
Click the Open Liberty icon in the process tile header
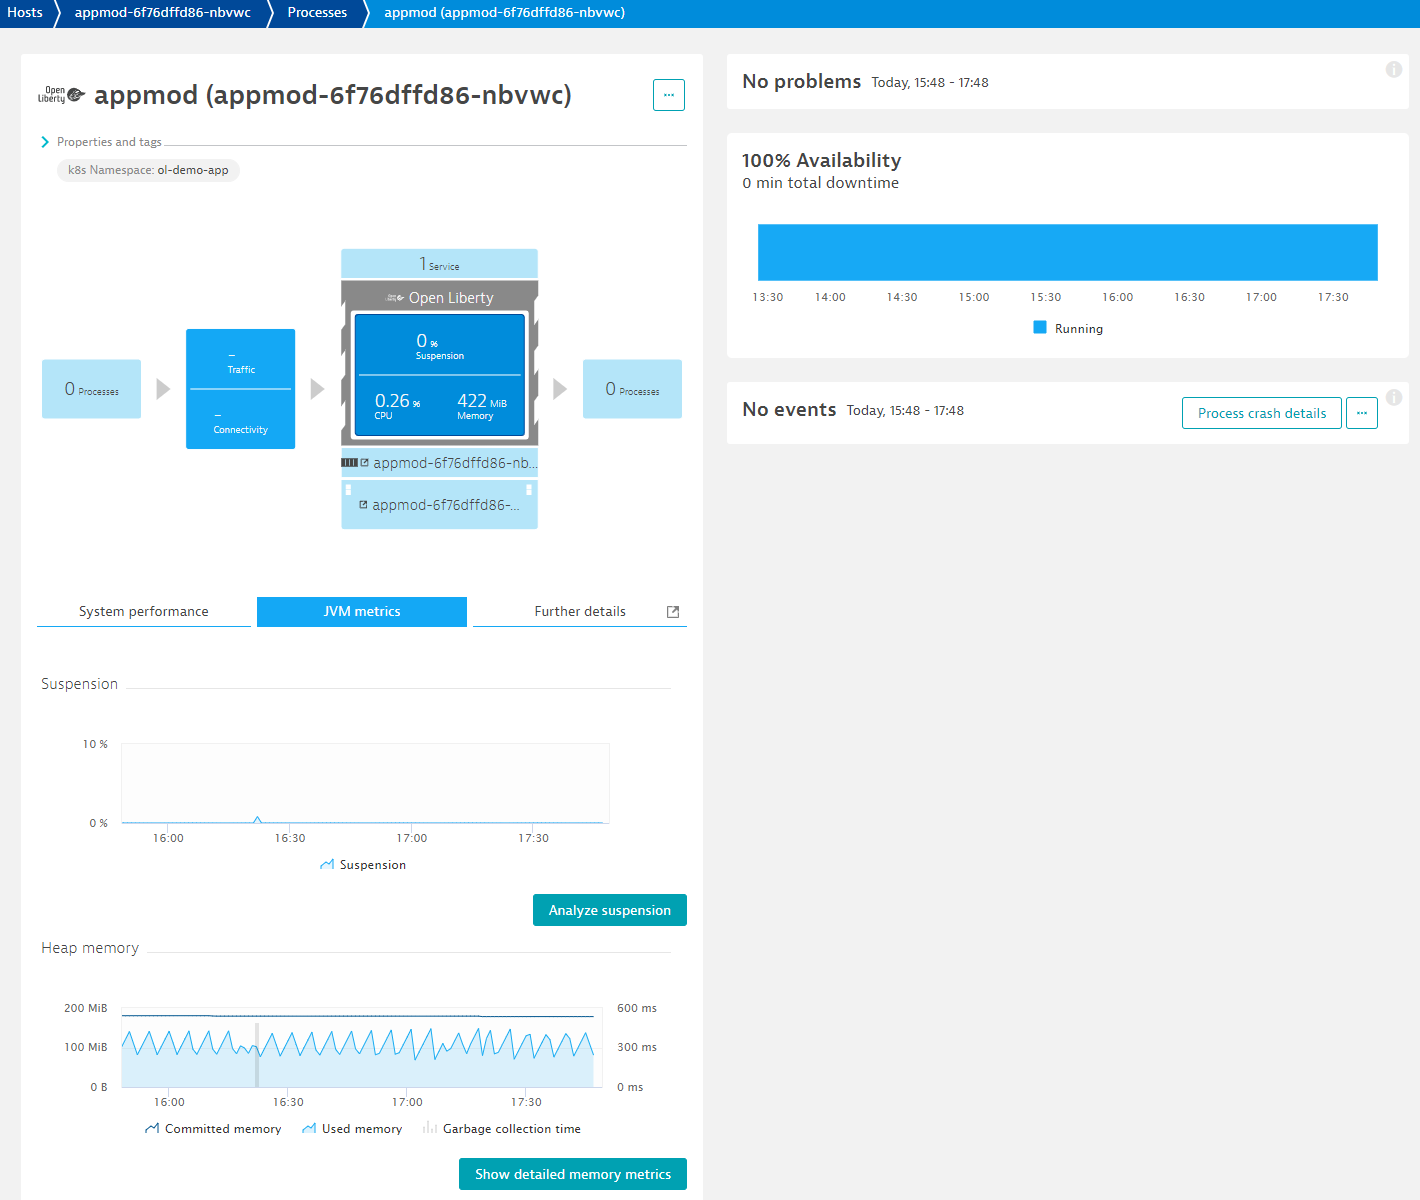[396, 298]
